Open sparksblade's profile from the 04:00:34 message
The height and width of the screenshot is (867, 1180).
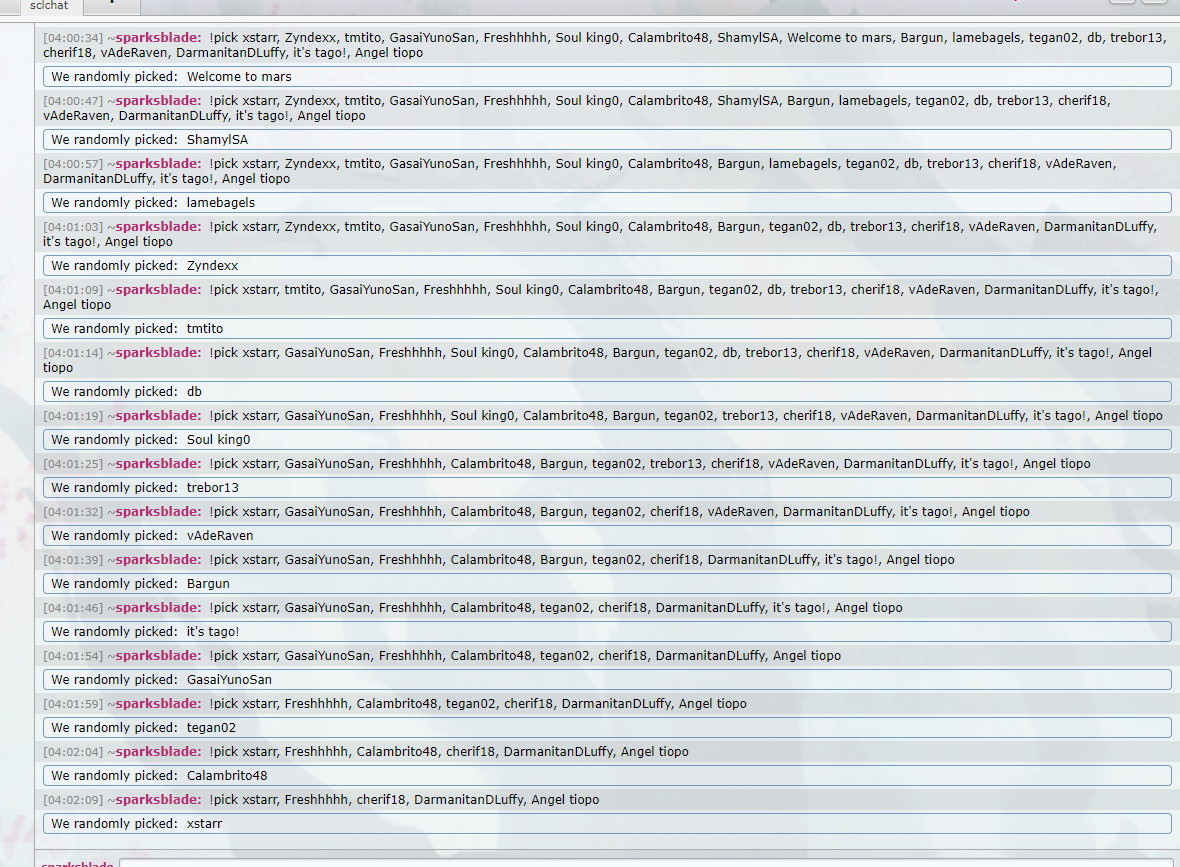click(158, 38)
